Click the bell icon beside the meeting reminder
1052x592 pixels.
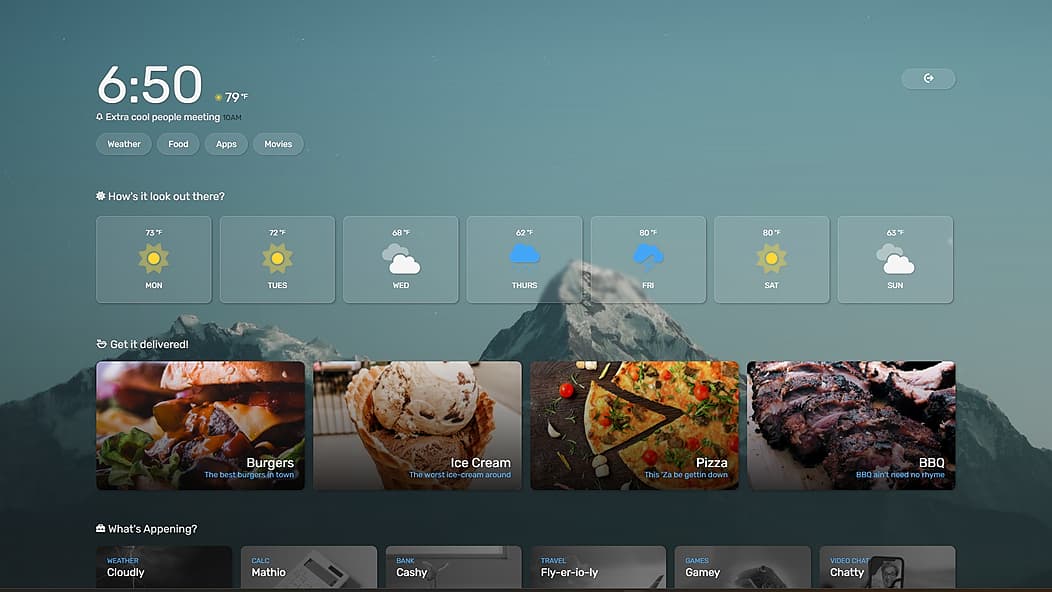click(99, 117)
